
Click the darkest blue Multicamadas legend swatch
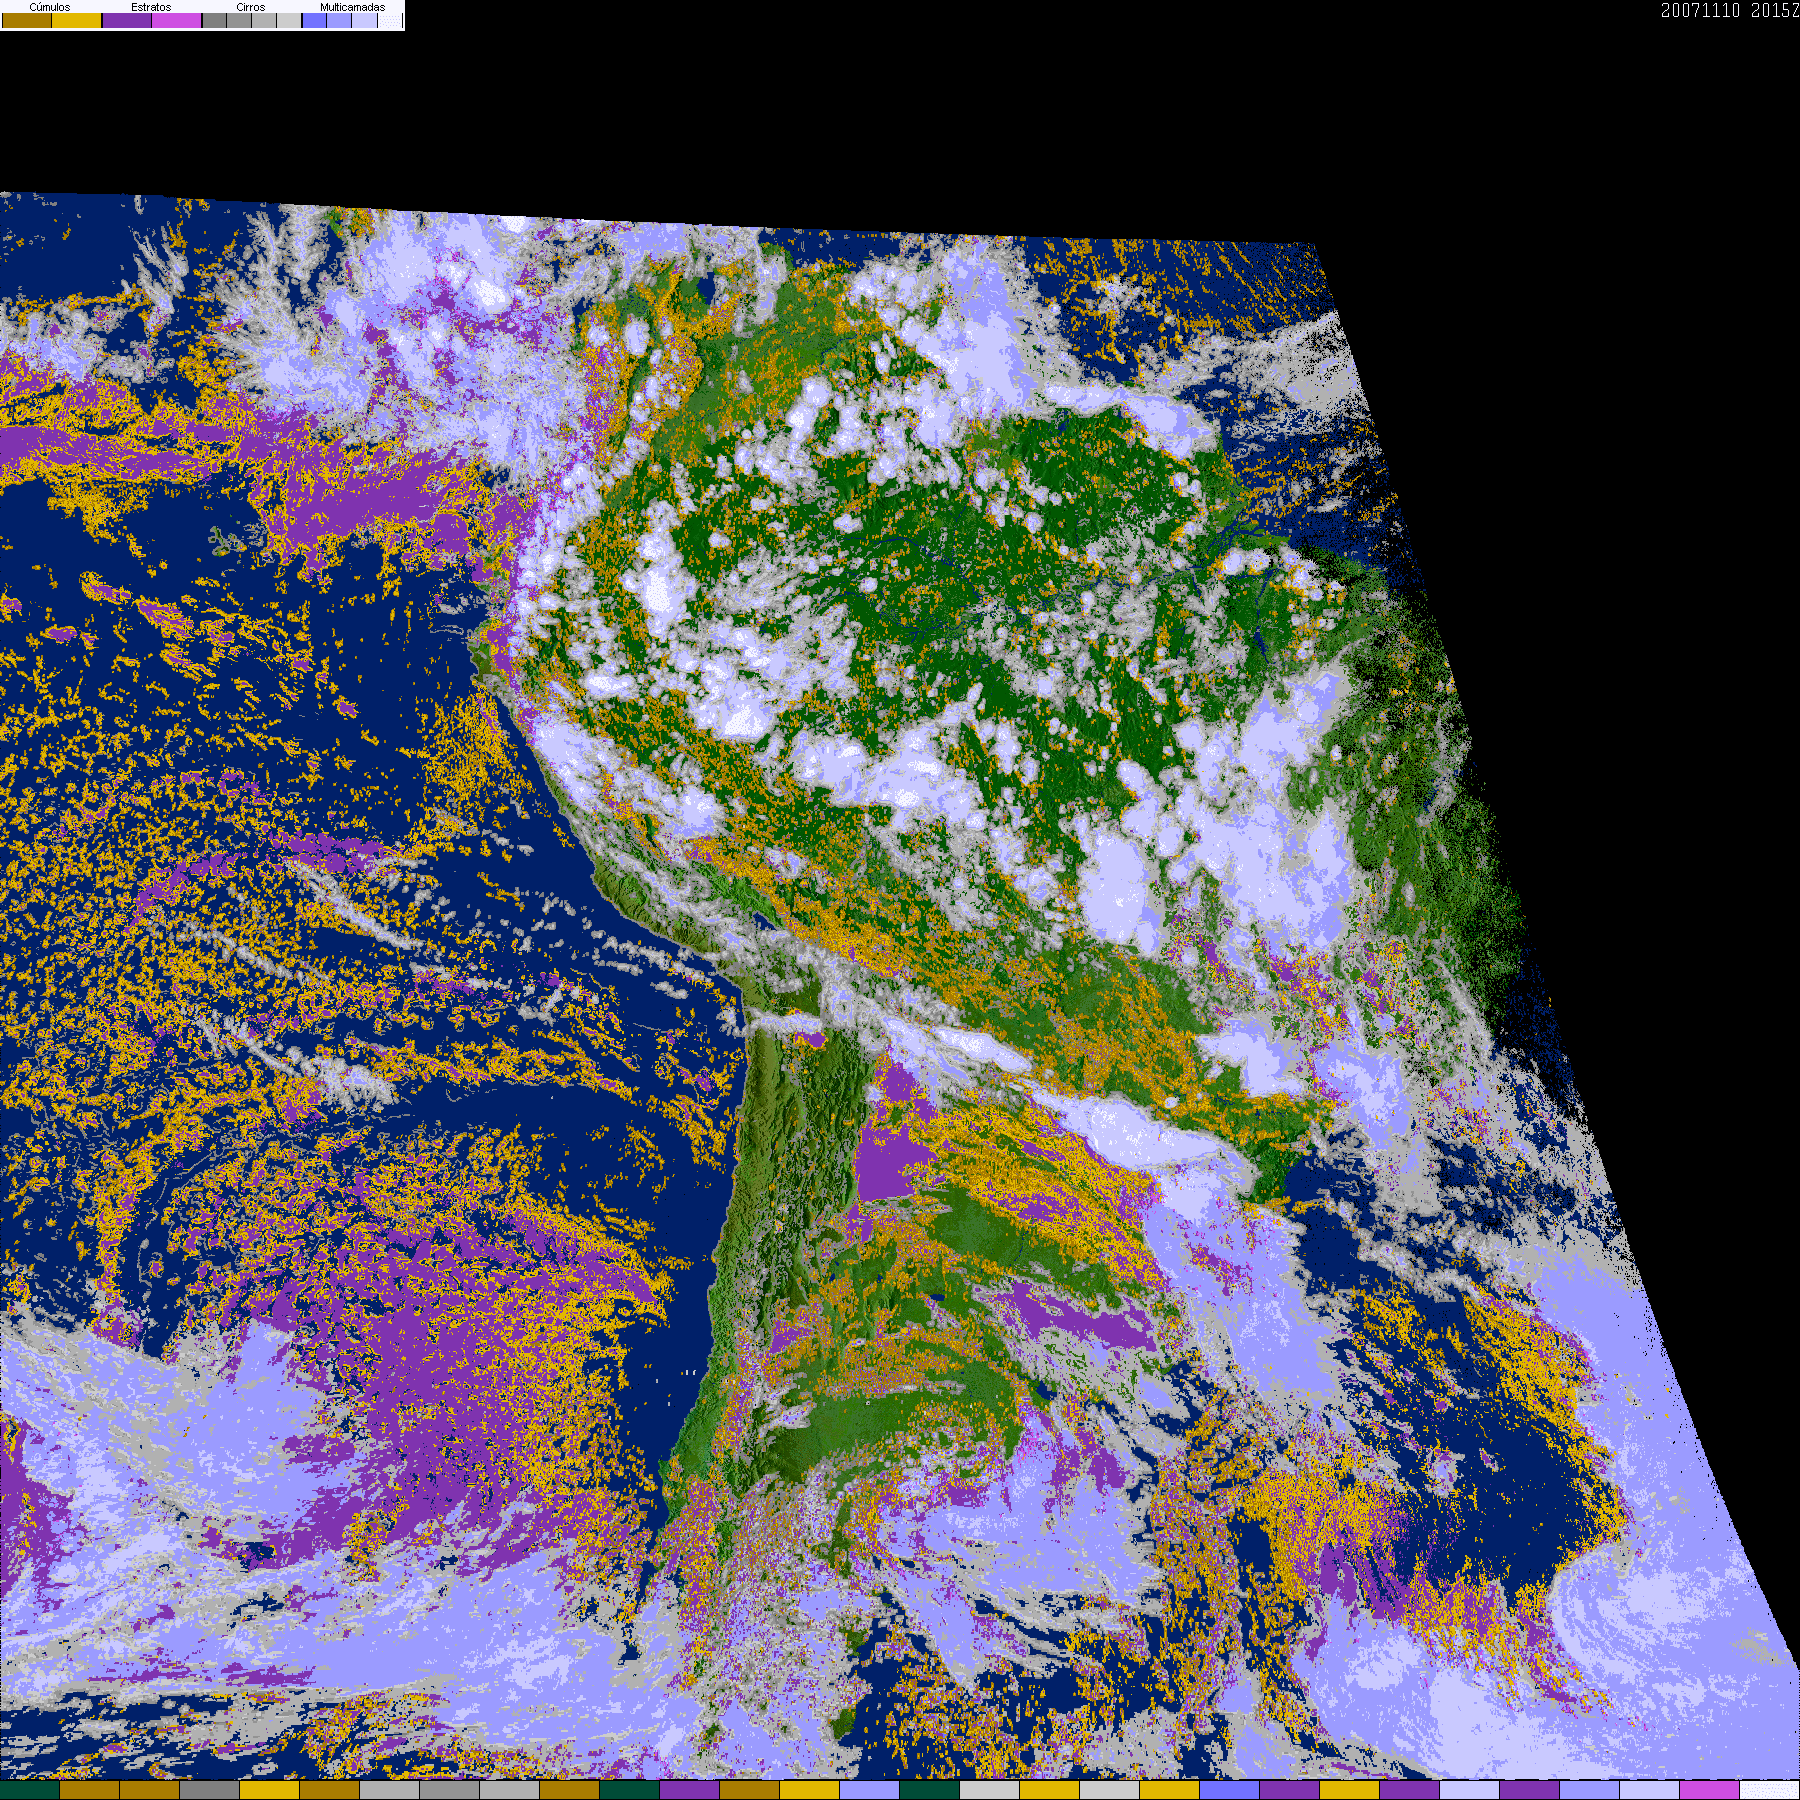[x=314, y=21]
